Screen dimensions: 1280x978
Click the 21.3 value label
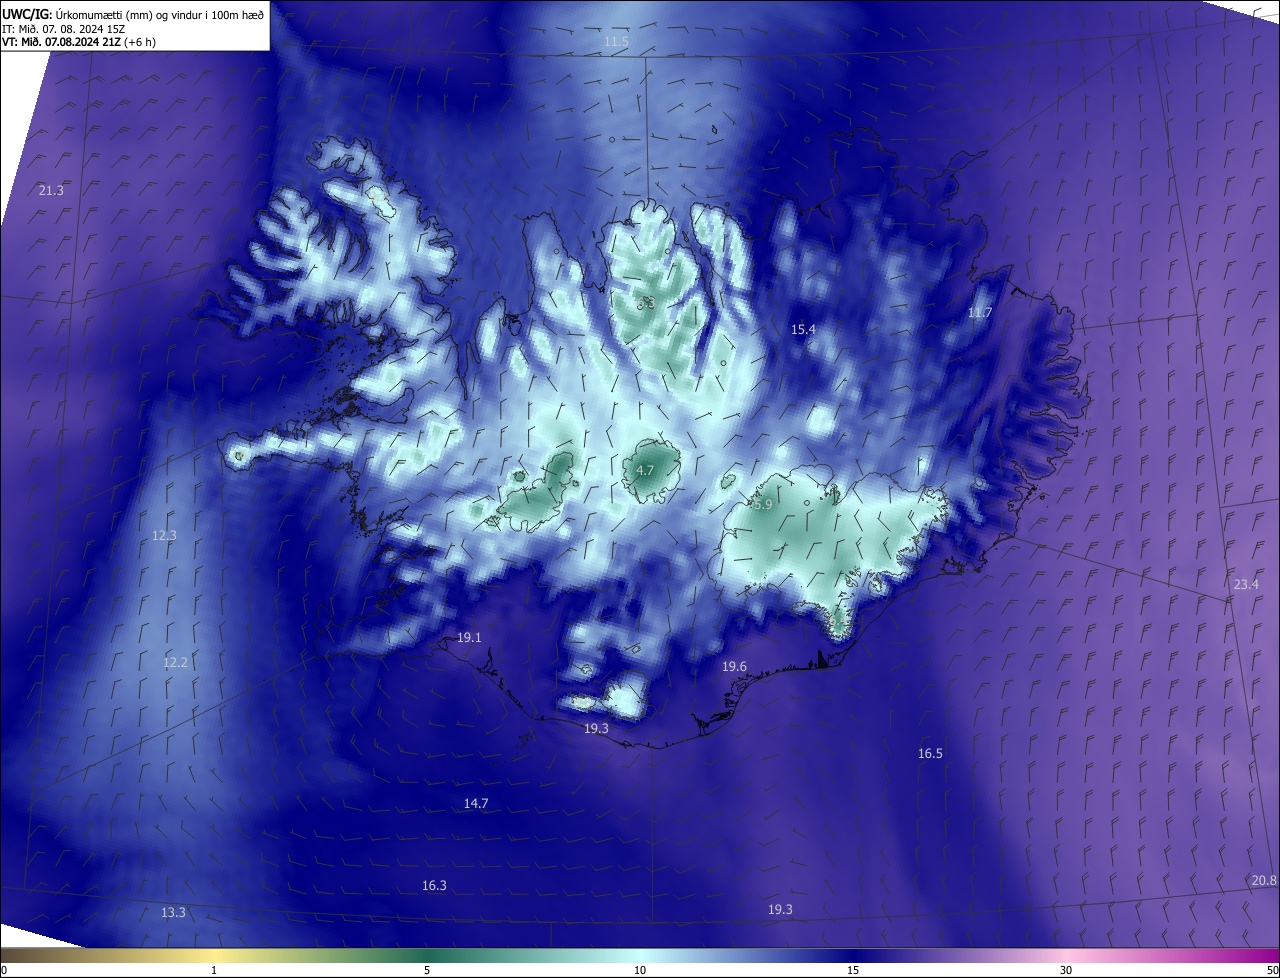(51, 190)
